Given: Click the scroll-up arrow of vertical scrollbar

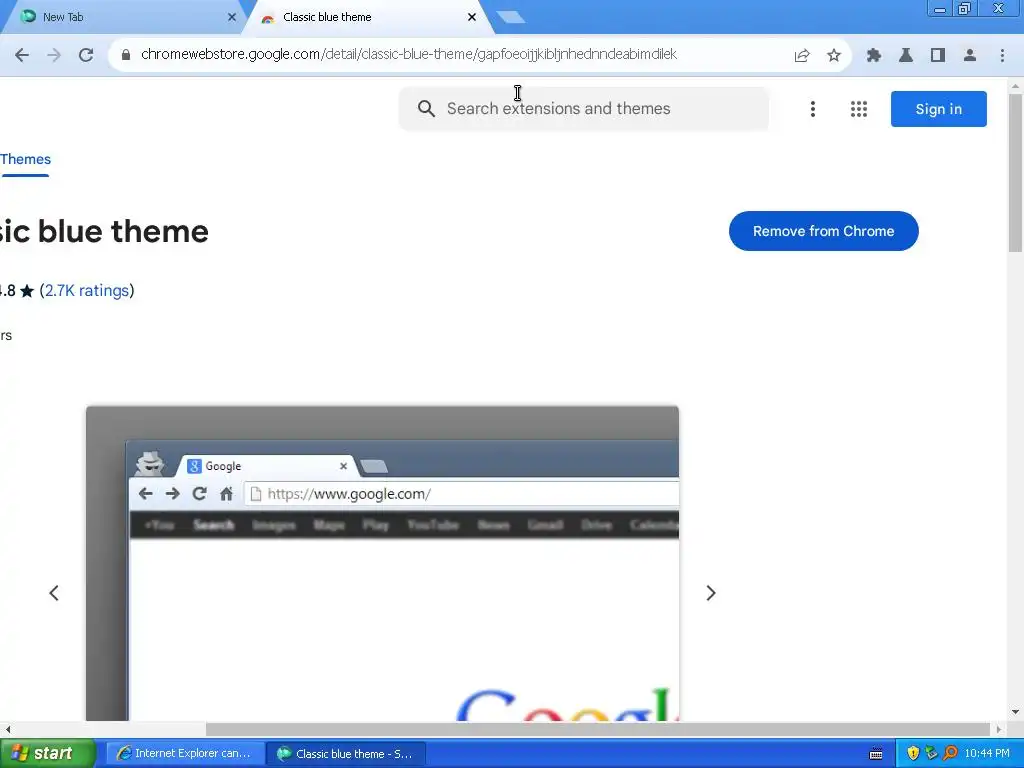Looking at the screenshot, I should 1015,86.
